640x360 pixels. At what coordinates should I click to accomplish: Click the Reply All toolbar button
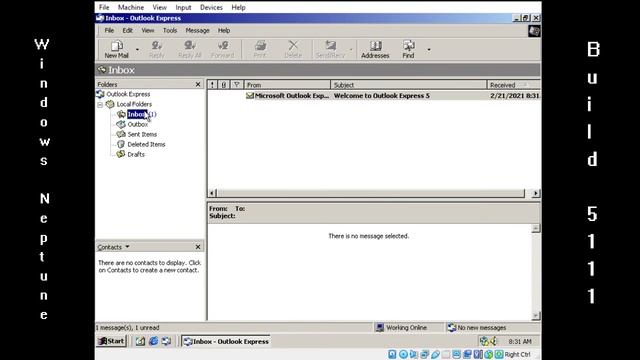[189, 49]
